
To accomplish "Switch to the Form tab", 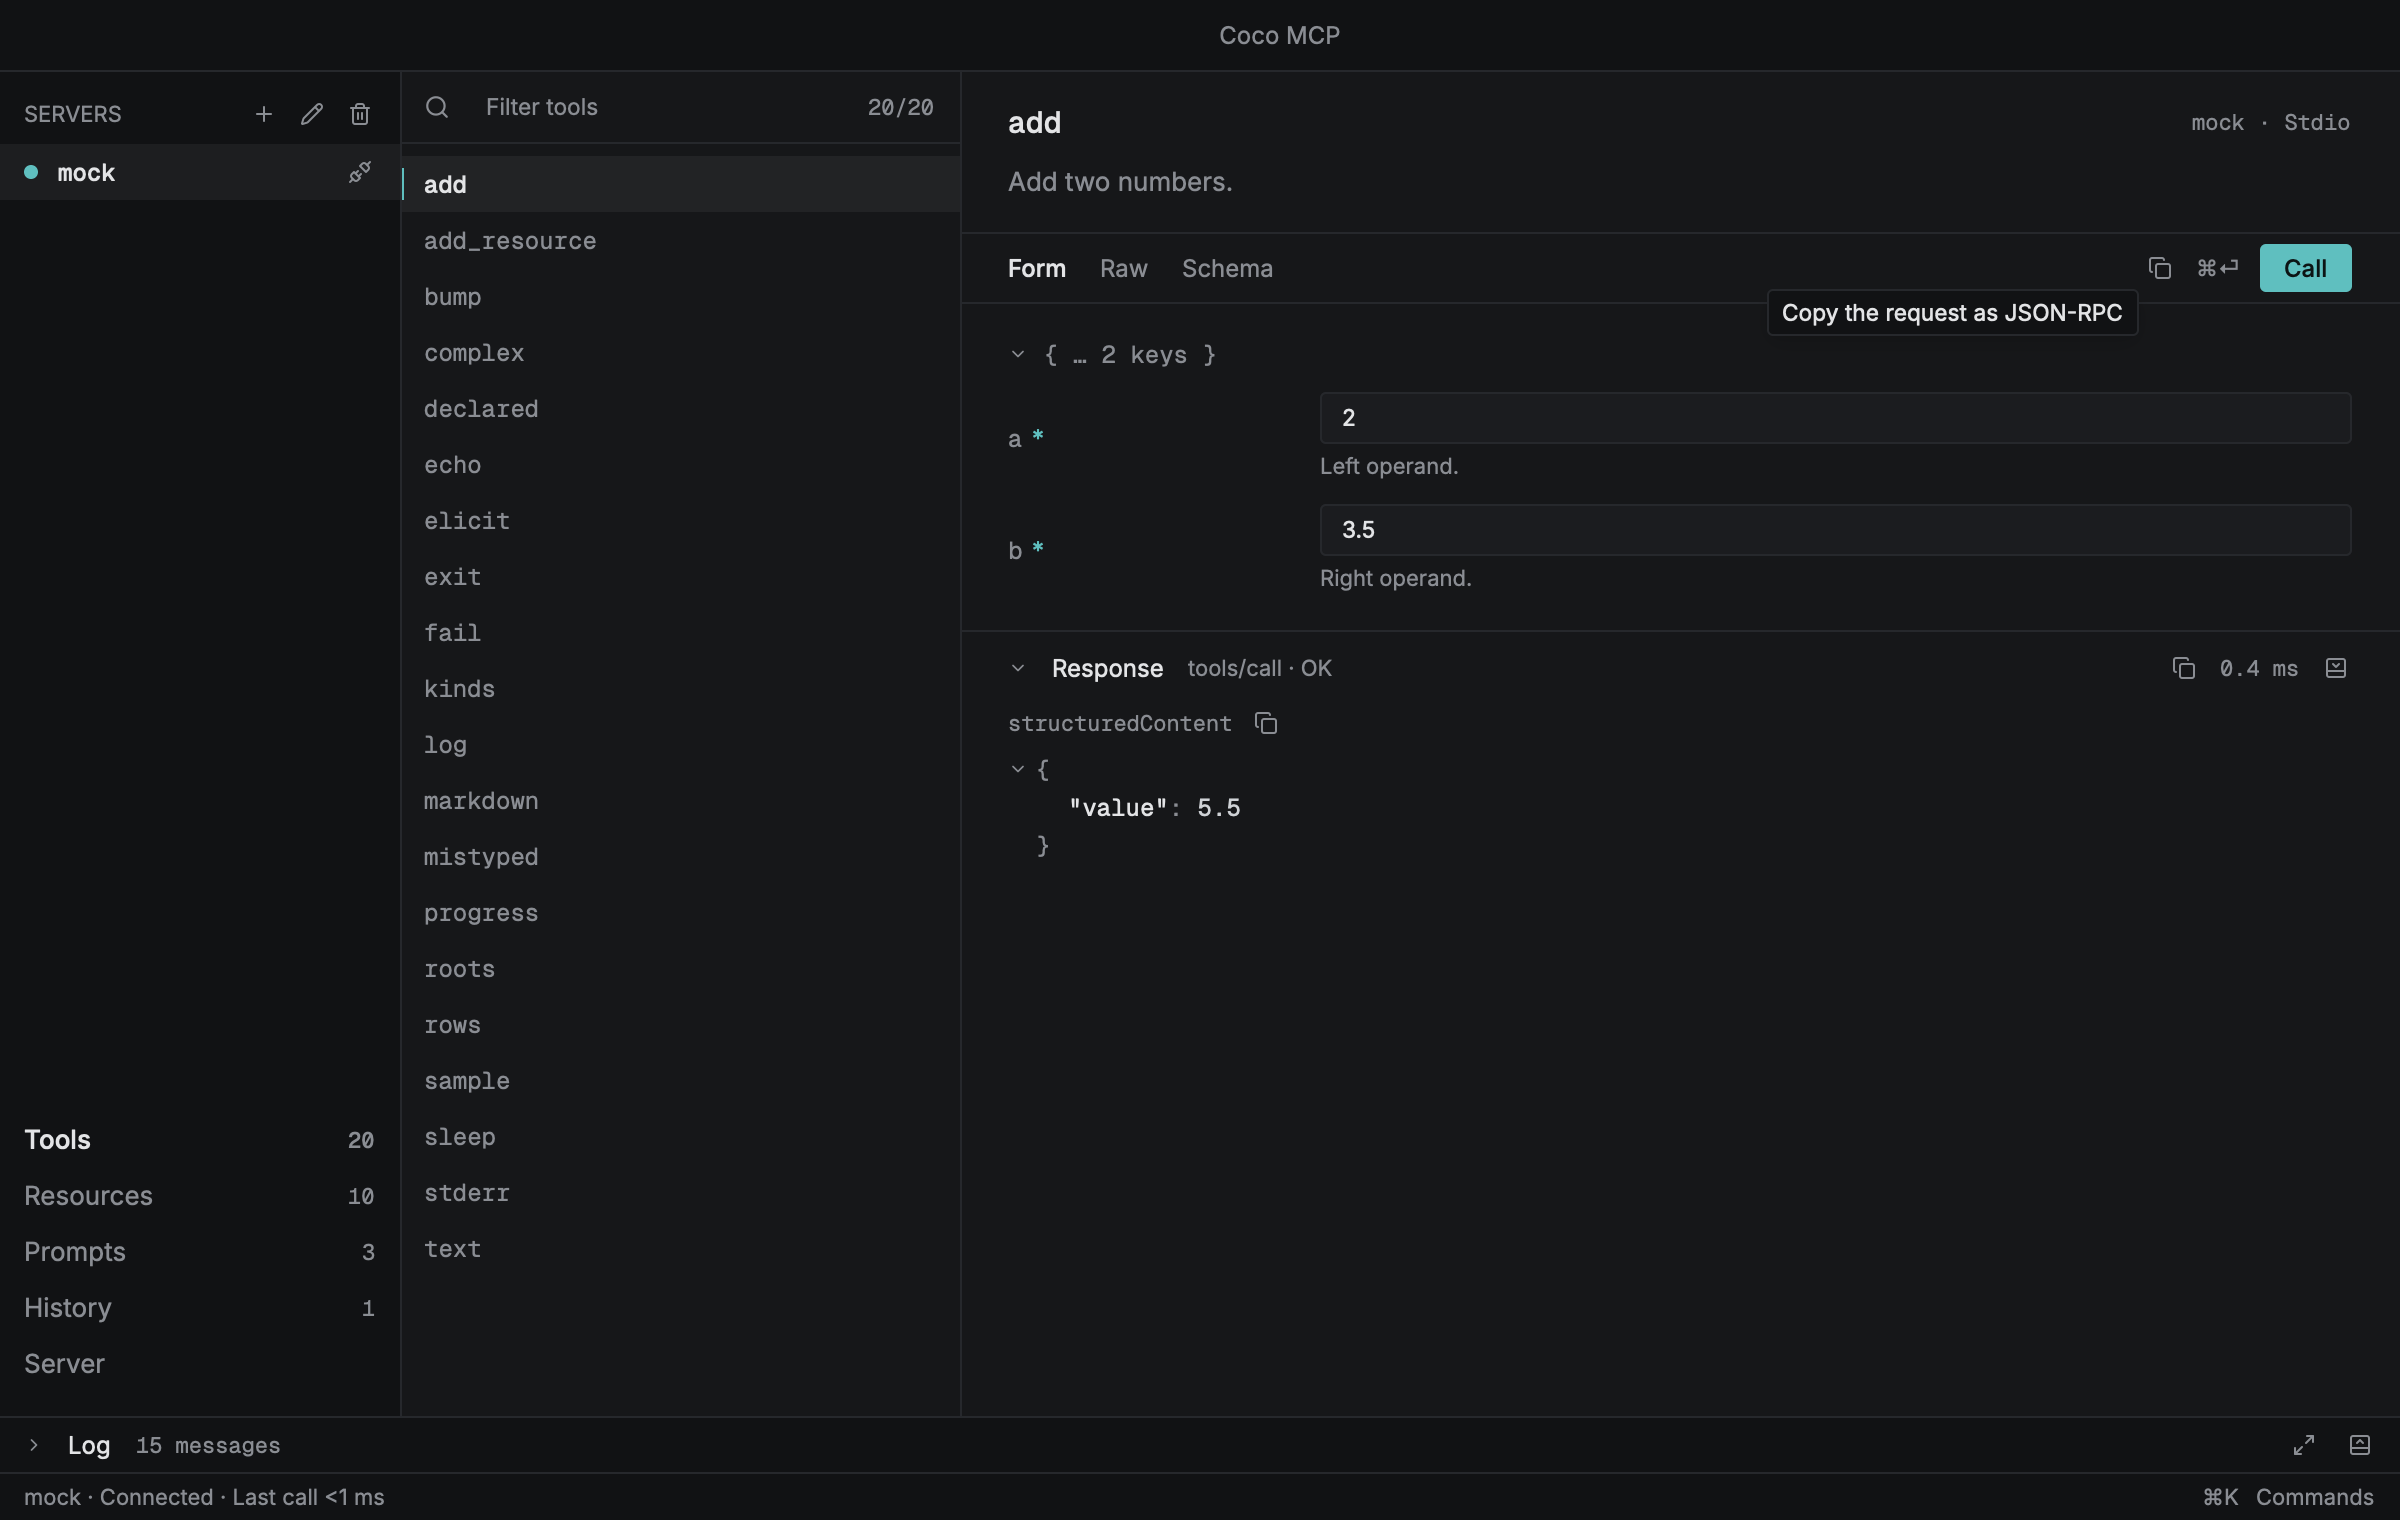I will click(x=1037, y=268).
